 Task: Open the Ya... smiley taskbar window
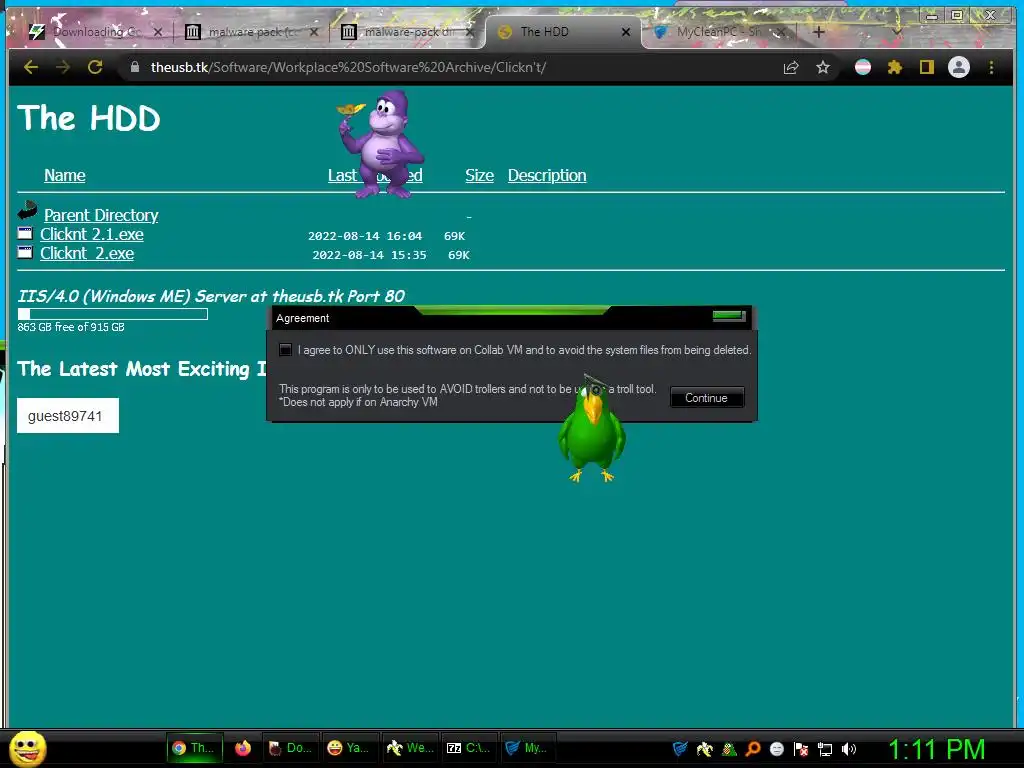(349, 748)
